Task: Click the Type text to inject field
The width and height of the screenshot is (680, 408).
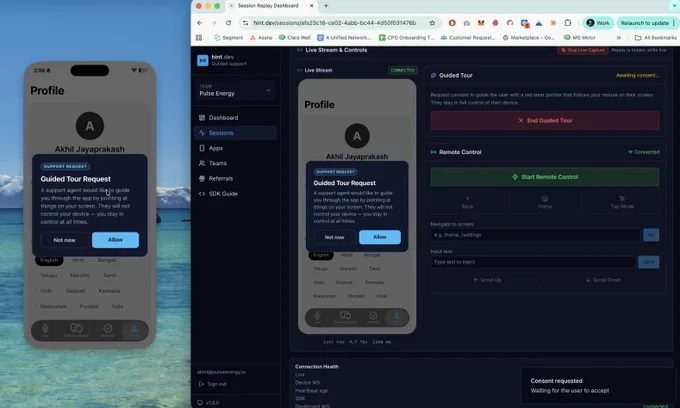Action: click(x=533, y=262)
